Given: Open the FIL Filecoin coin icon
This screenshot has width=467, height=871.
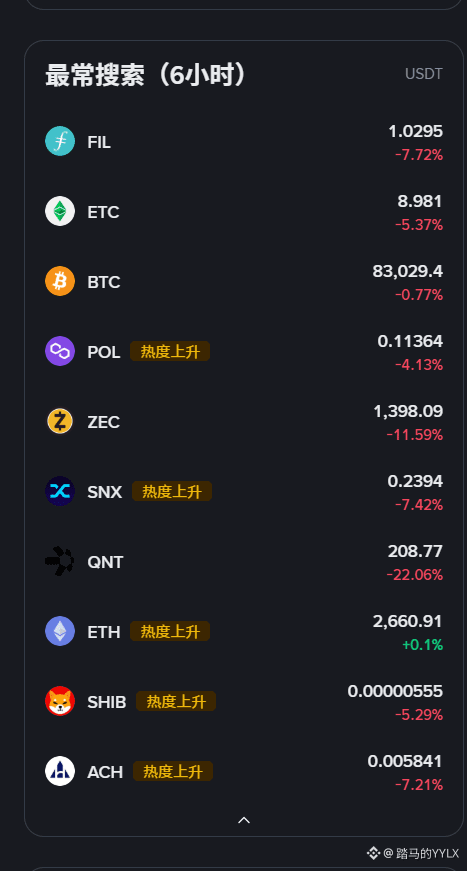Looking at the screenshot, I should [x=60, y=141].
